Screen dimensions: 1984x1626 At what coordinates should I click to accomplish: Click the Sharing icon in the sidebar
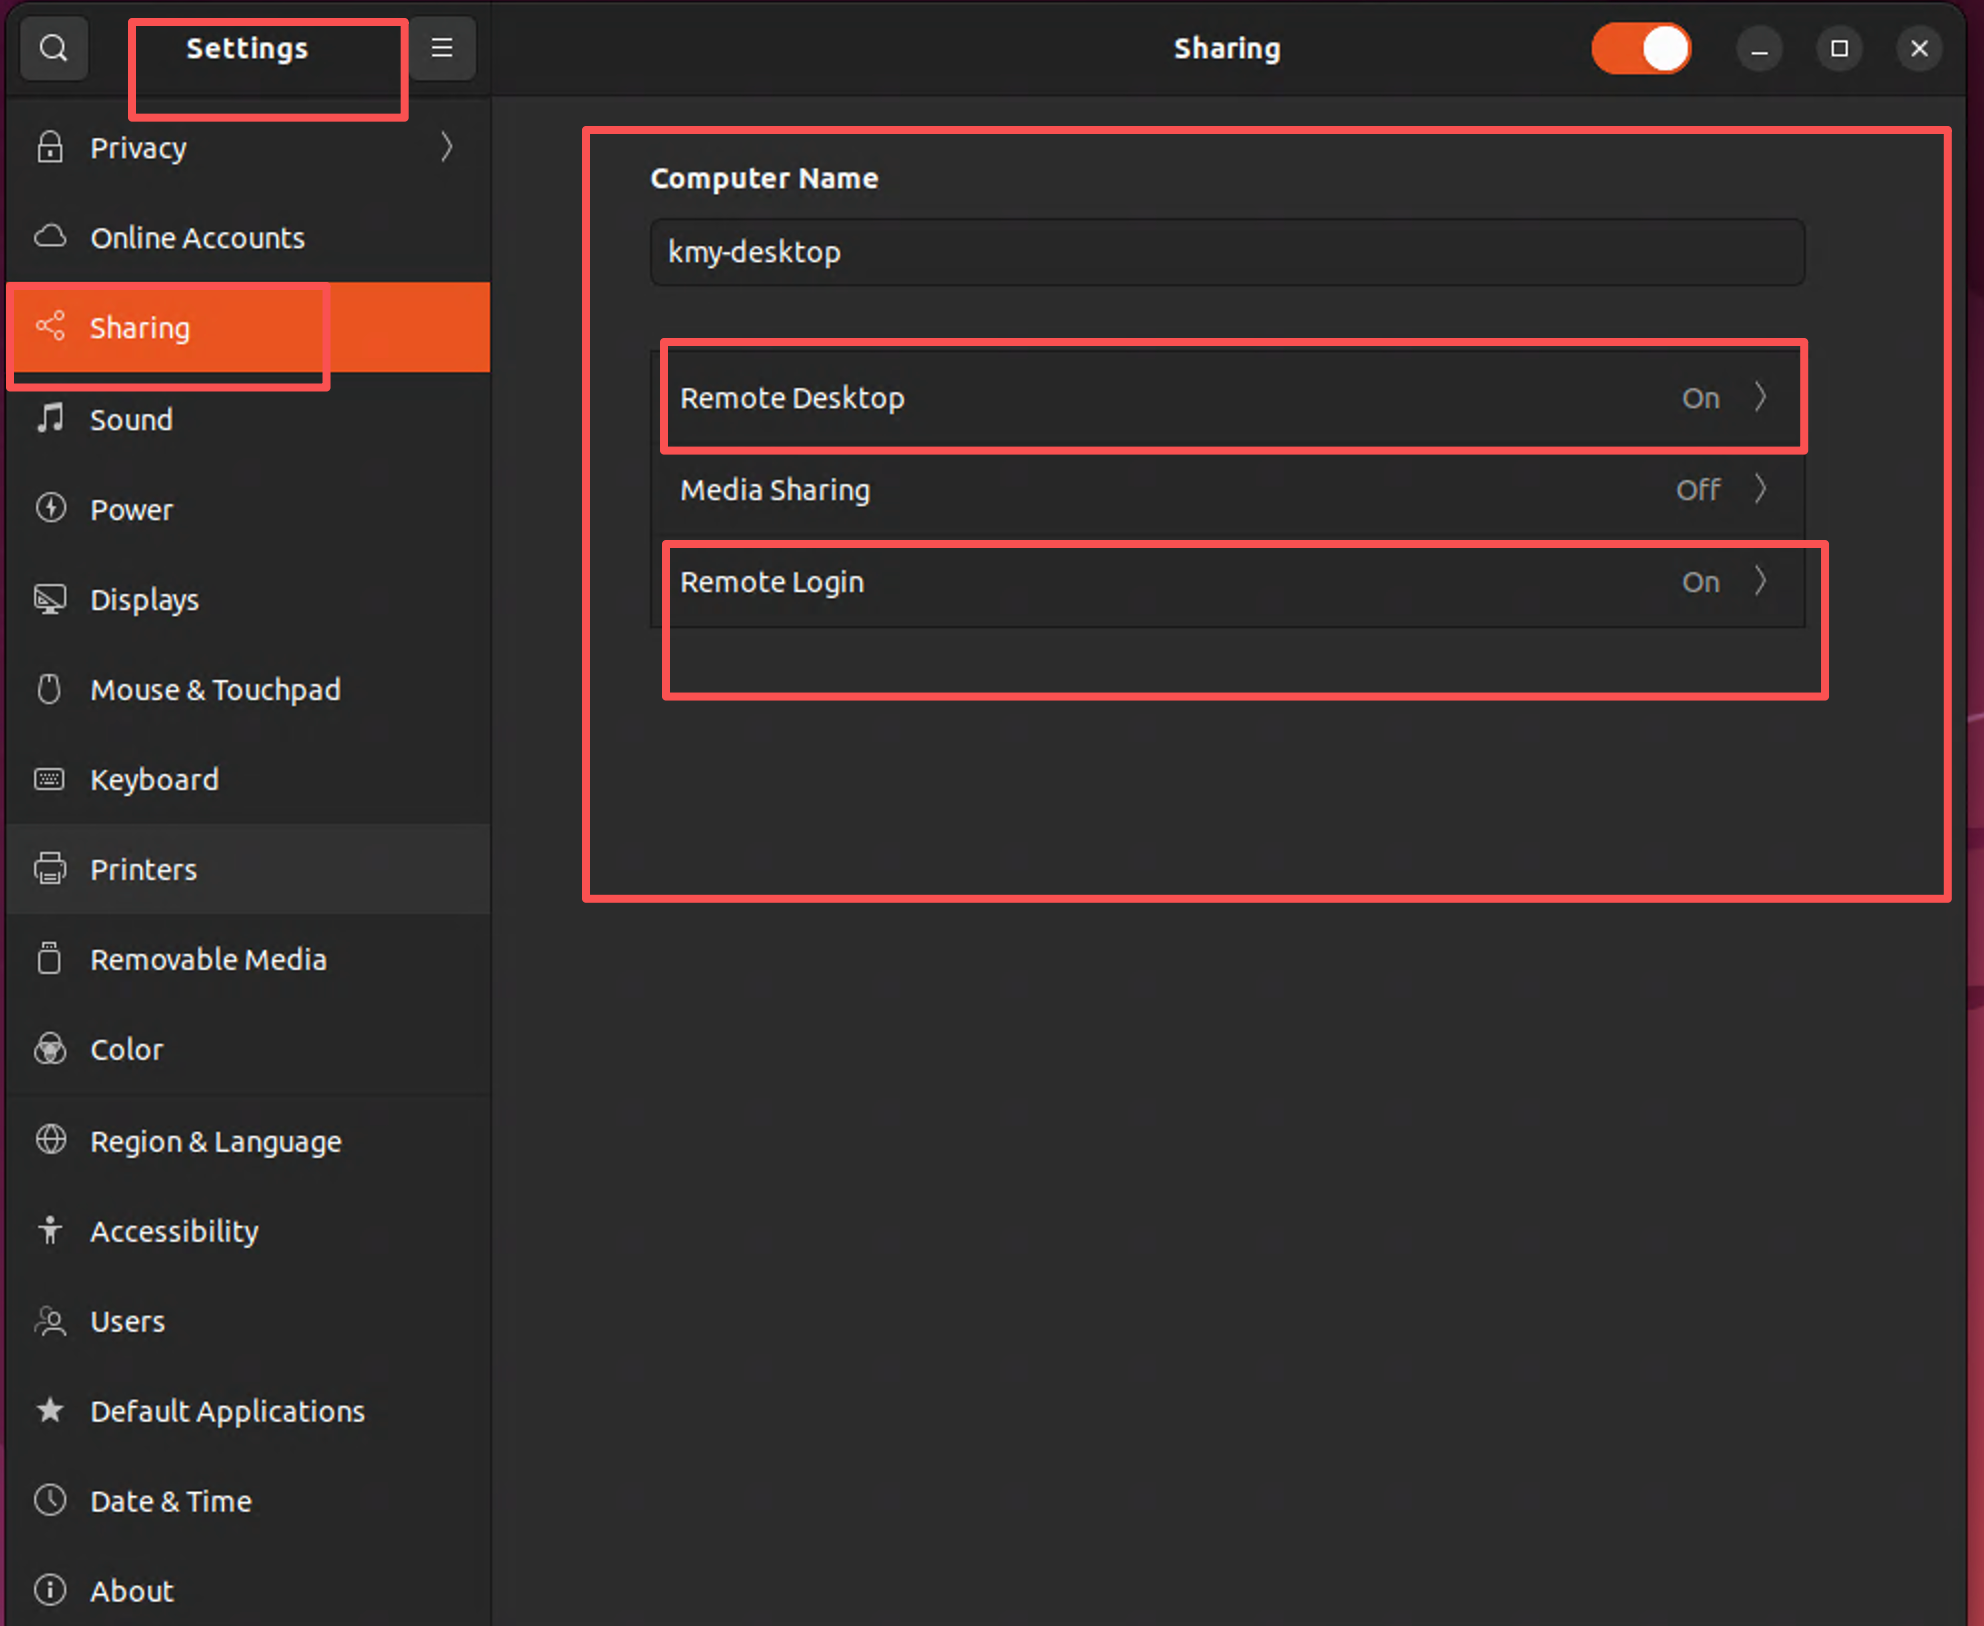click(x=50, y=327)
